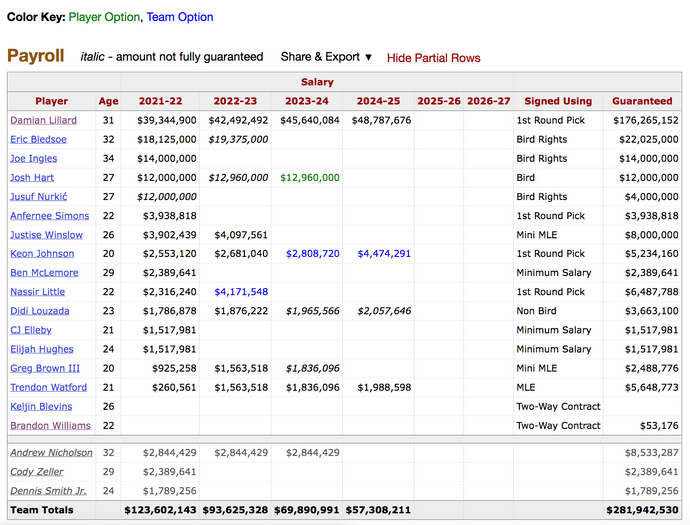The image size is (690, 525).
Task: Sort by 2024-25 salary column
Action: pos(378,101)
